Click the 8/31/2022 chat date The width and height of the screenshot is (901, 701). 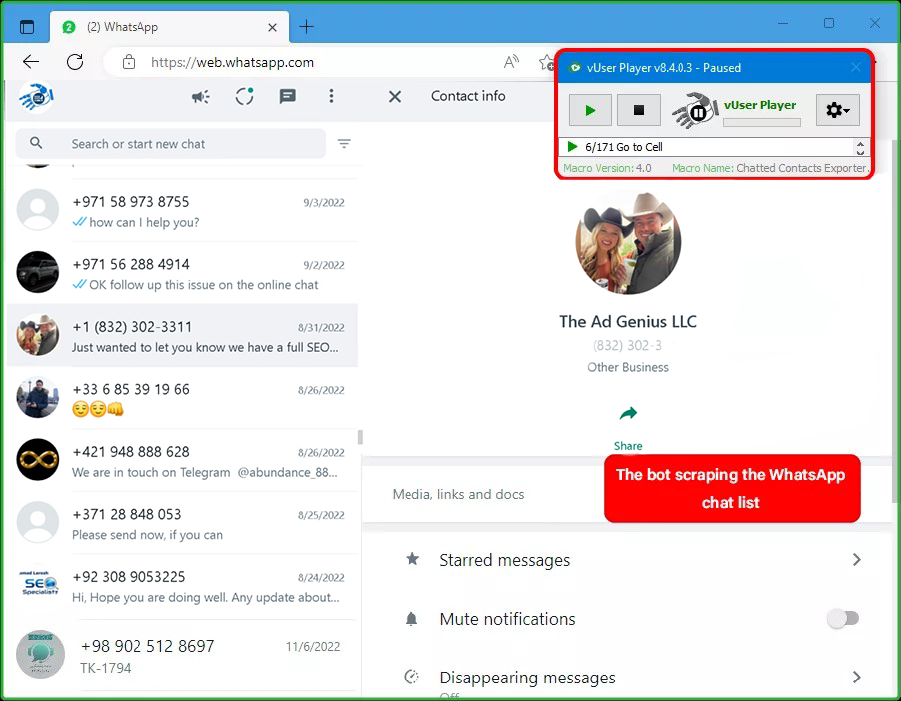pos(321,328)
